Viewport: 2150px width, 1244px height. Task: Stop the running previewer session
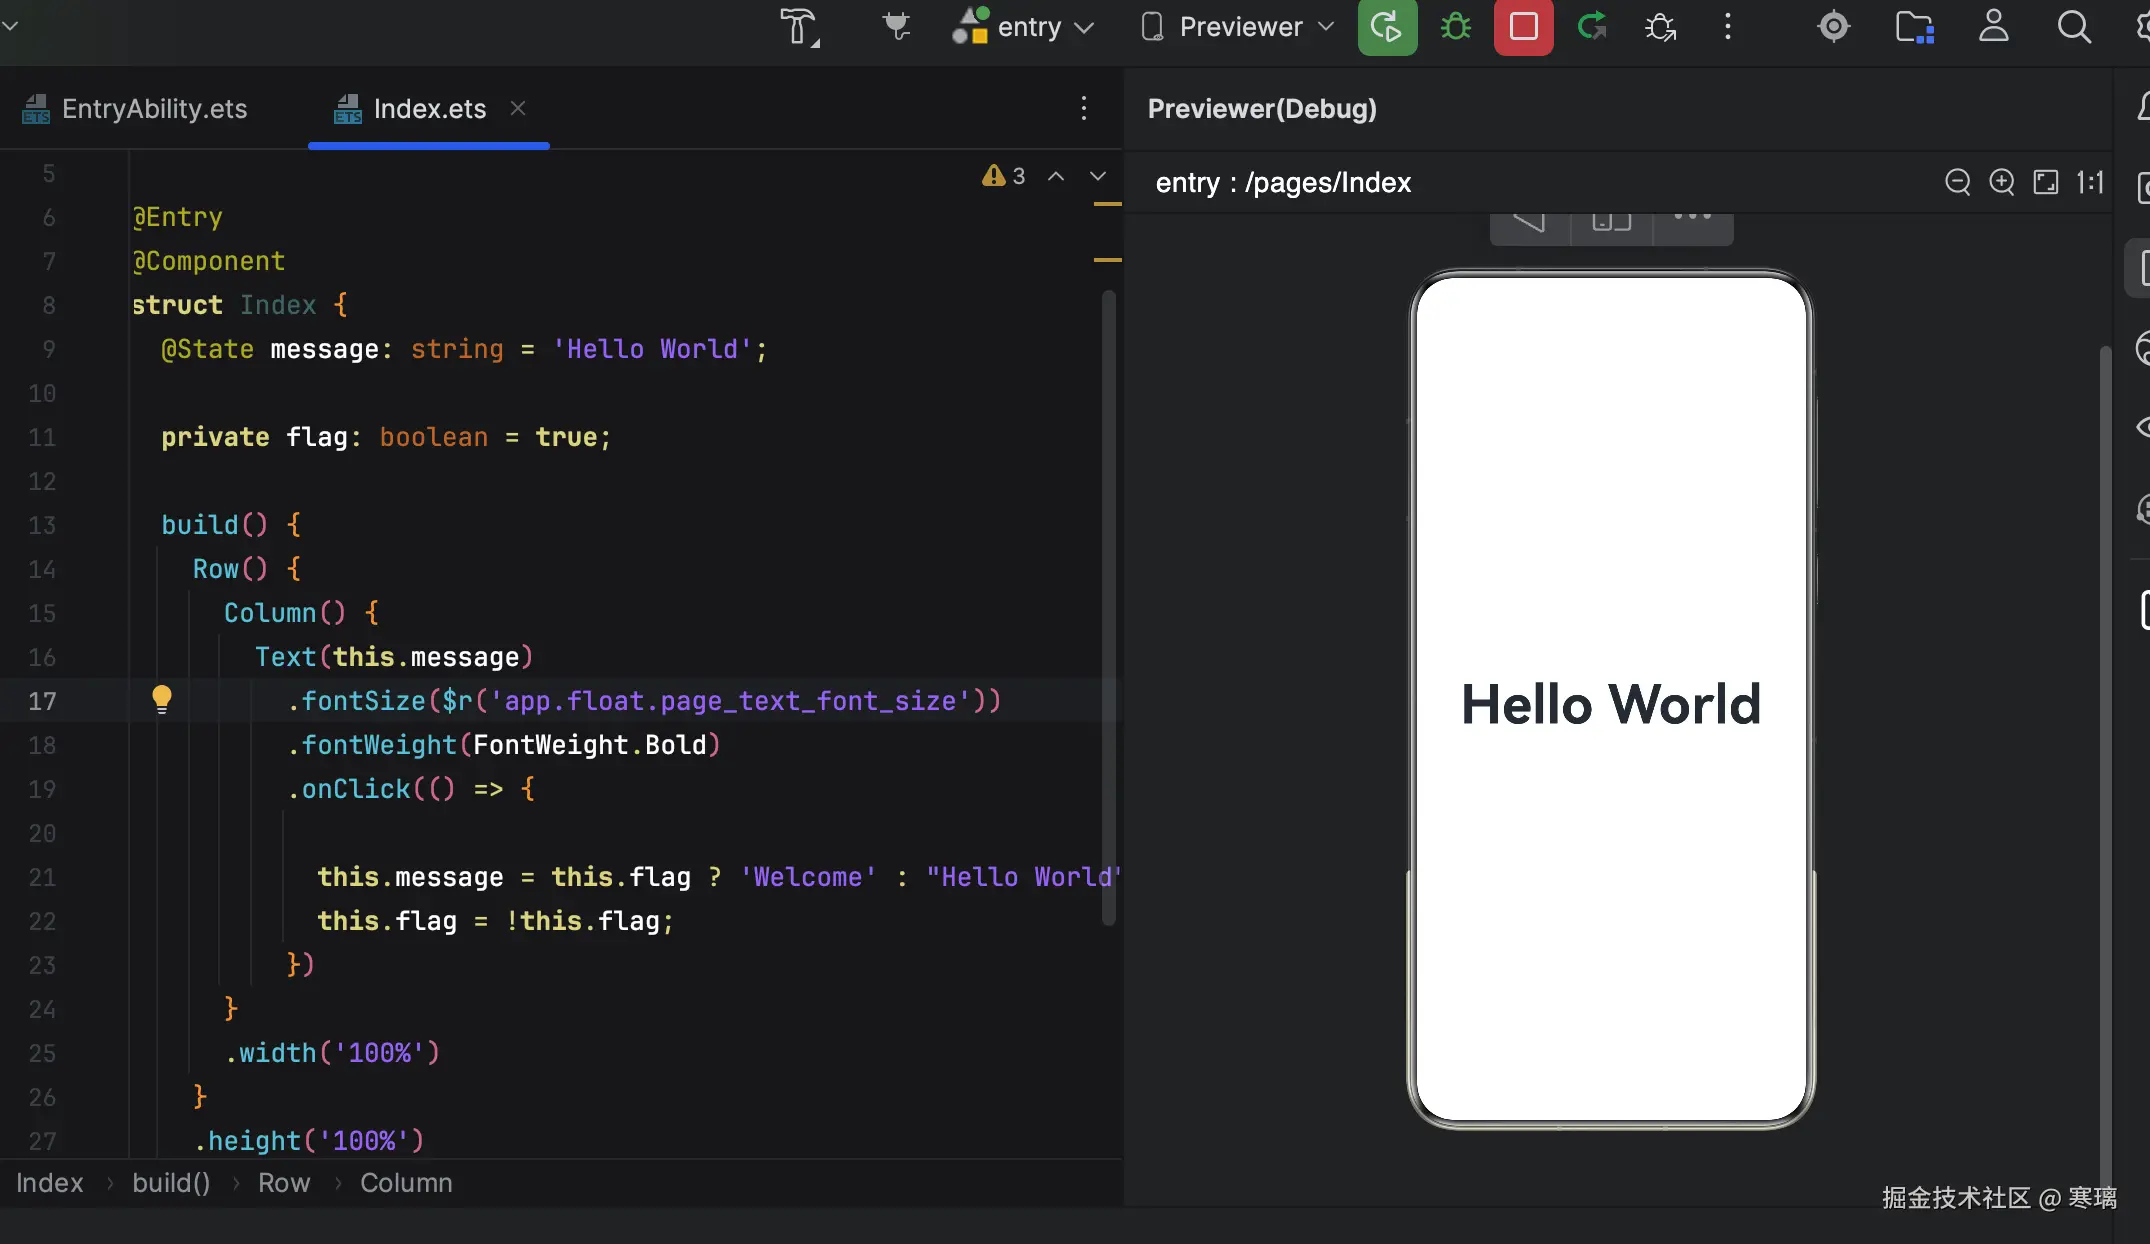(x=1523, y=27)
